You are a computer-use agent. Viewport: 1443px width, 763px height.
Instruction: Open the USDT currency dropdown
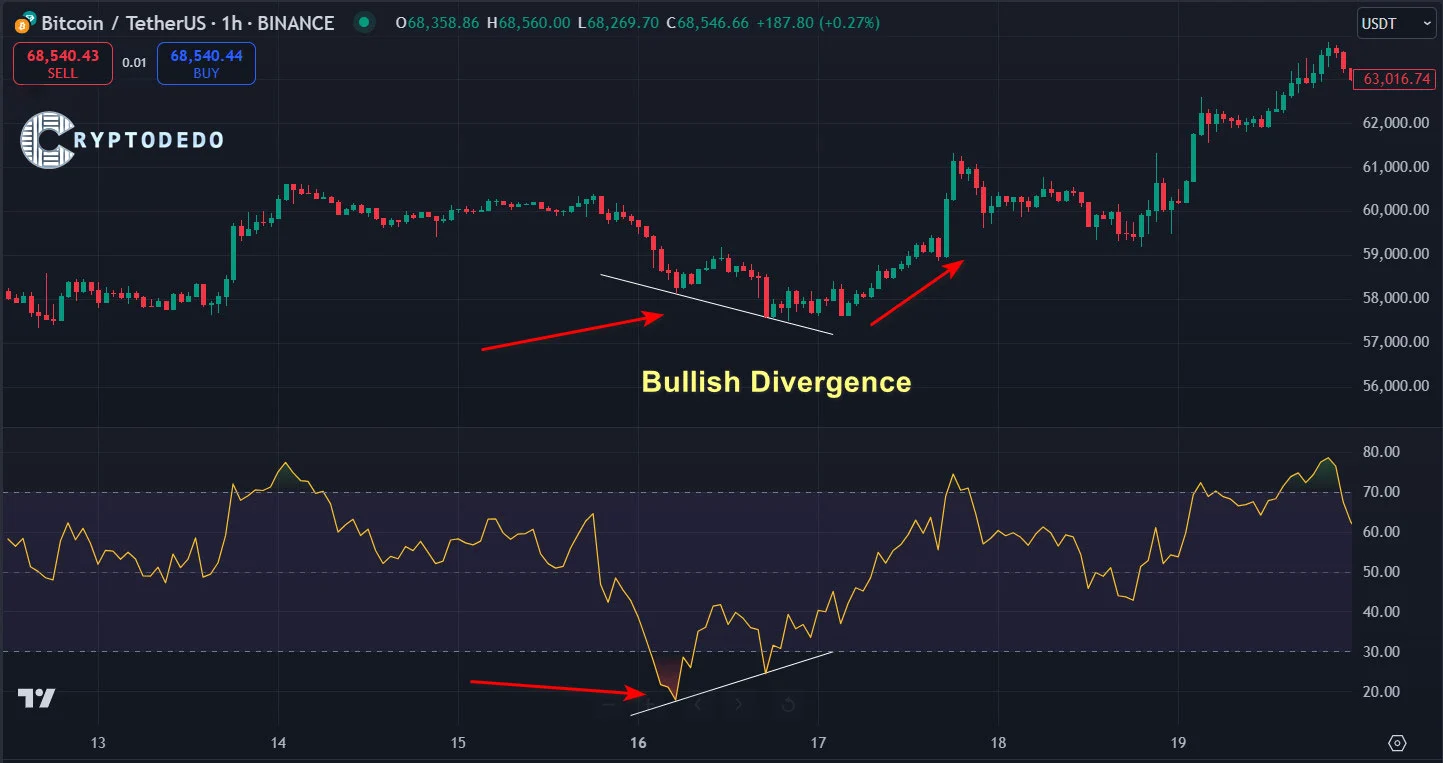[x=1396, y=23]
